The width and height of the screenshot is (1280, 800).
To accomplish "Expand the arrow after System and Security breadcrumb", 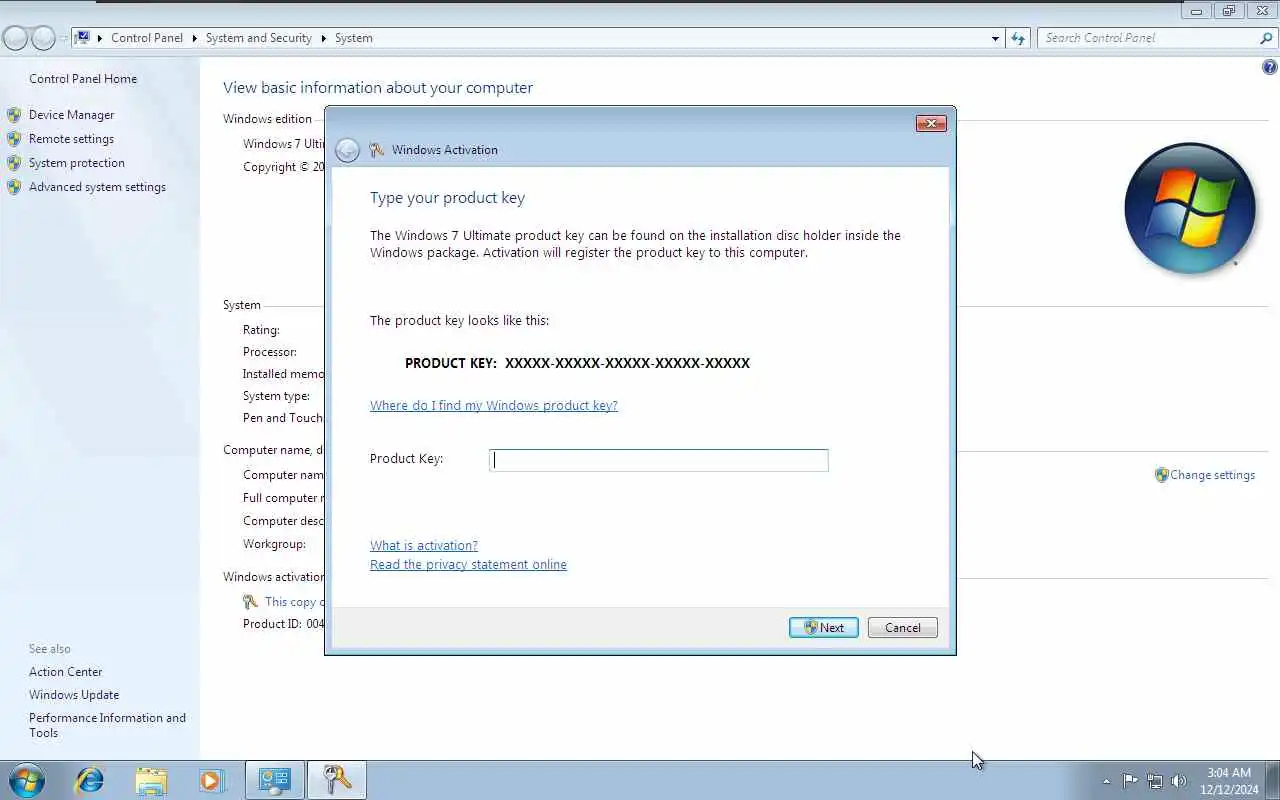I will click(x=323, y=38).
